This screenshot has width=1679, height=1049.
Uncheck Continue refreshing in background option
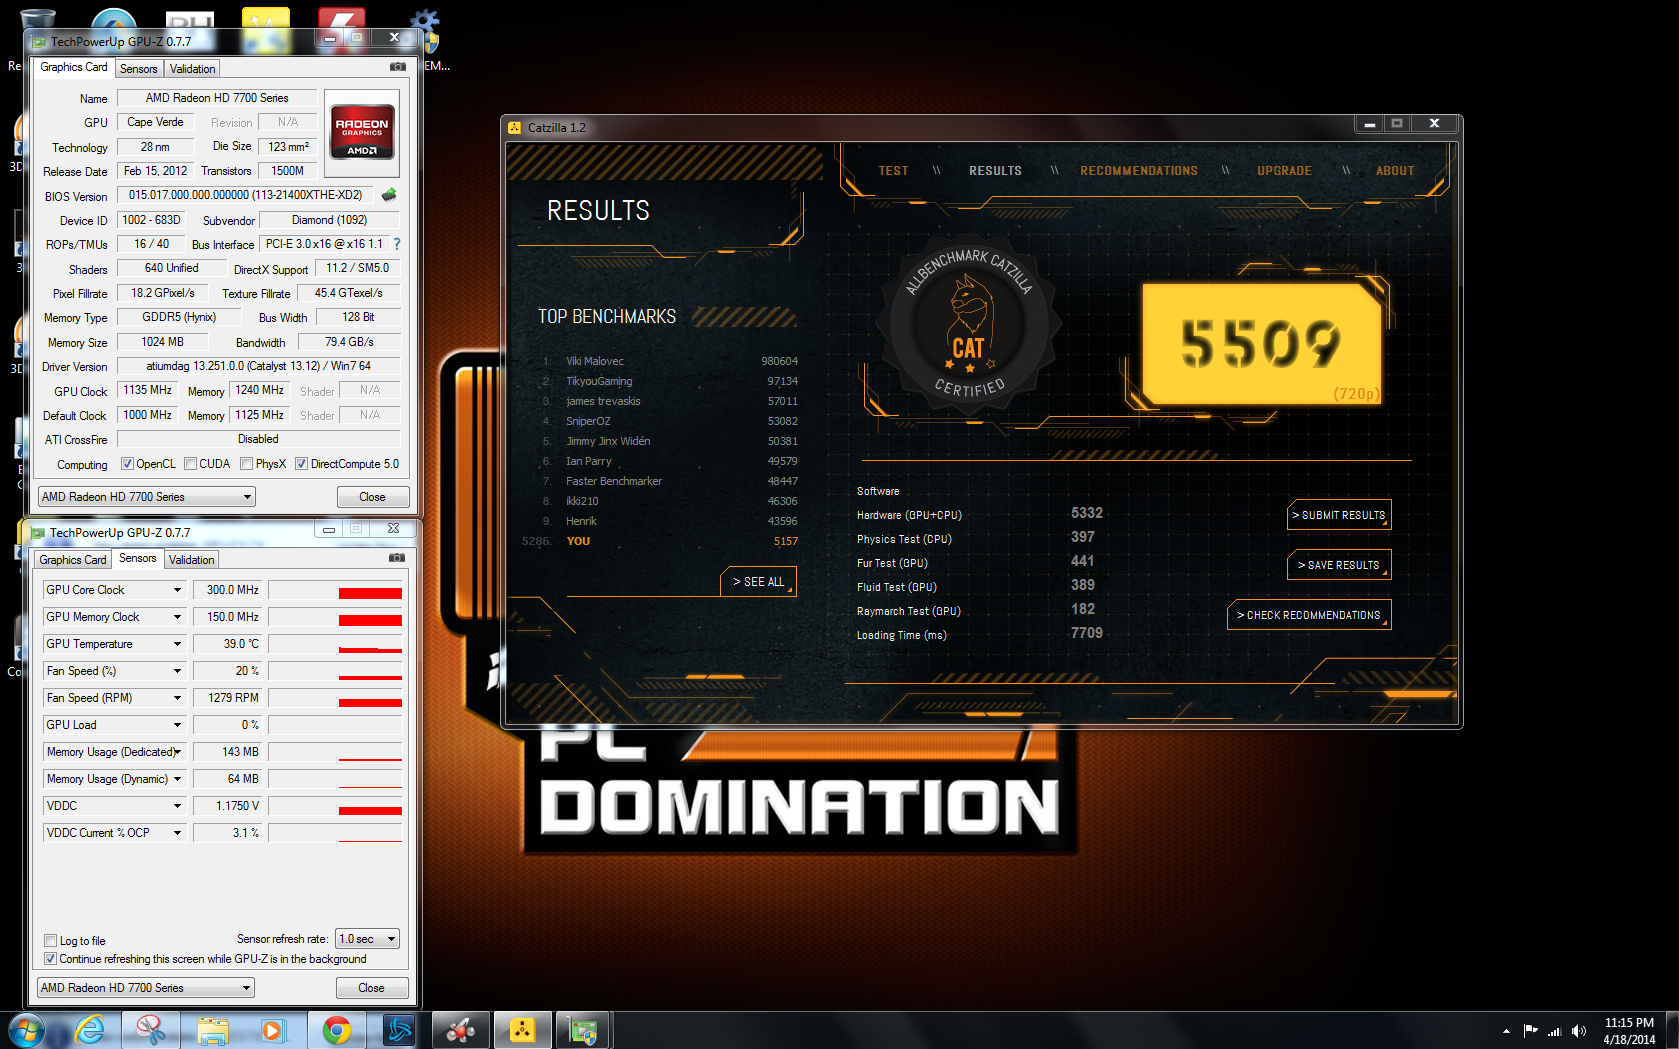tap(50, 959)
